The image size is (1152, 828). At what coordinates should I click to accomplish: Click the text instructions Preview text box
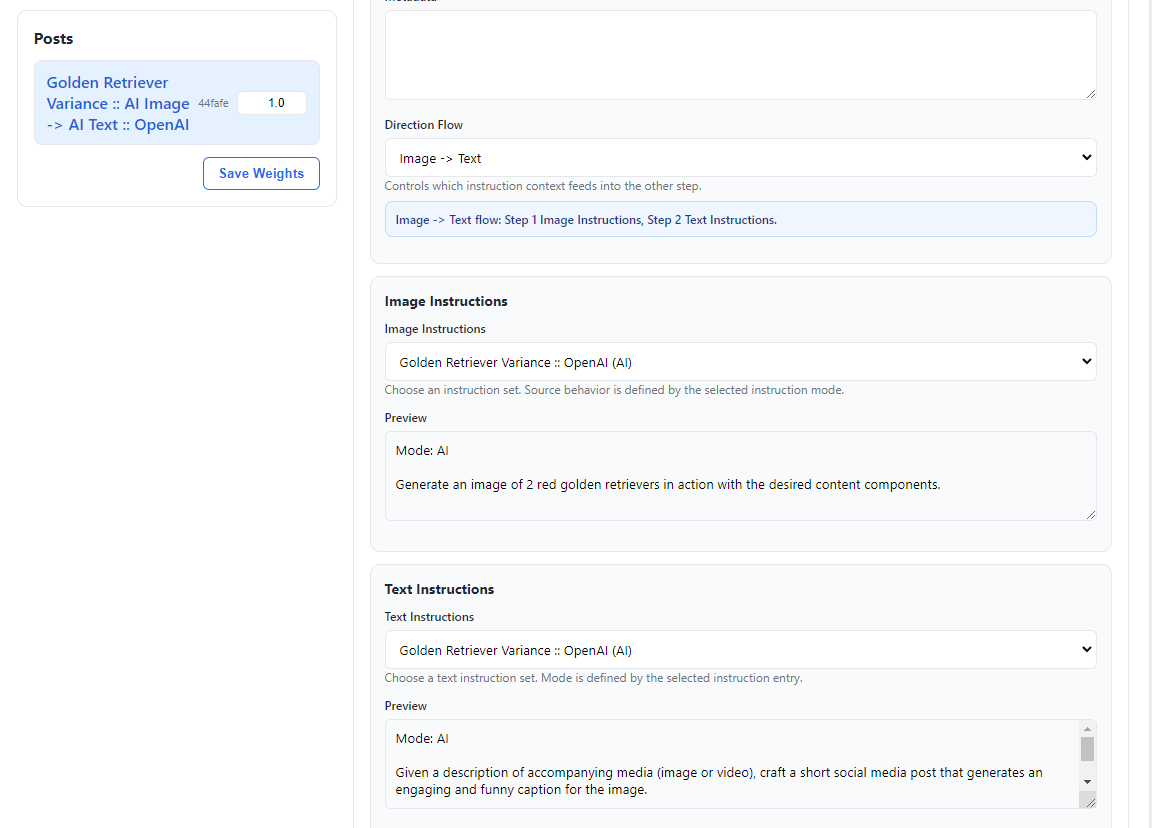tap(730, 764)
